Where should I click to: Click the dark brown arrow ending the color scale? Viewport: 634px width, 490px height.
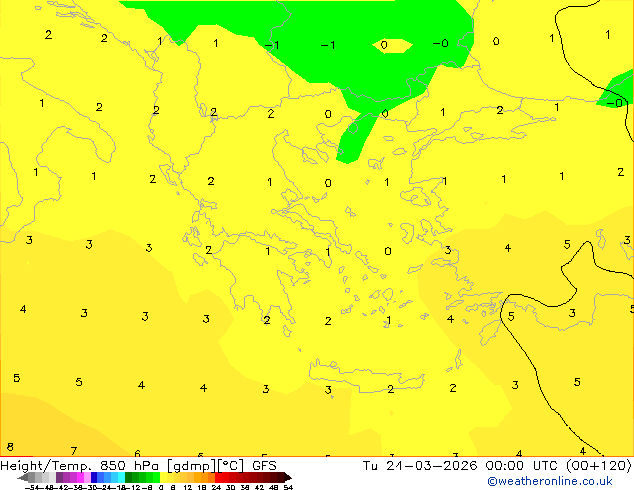tap(288, 477)
